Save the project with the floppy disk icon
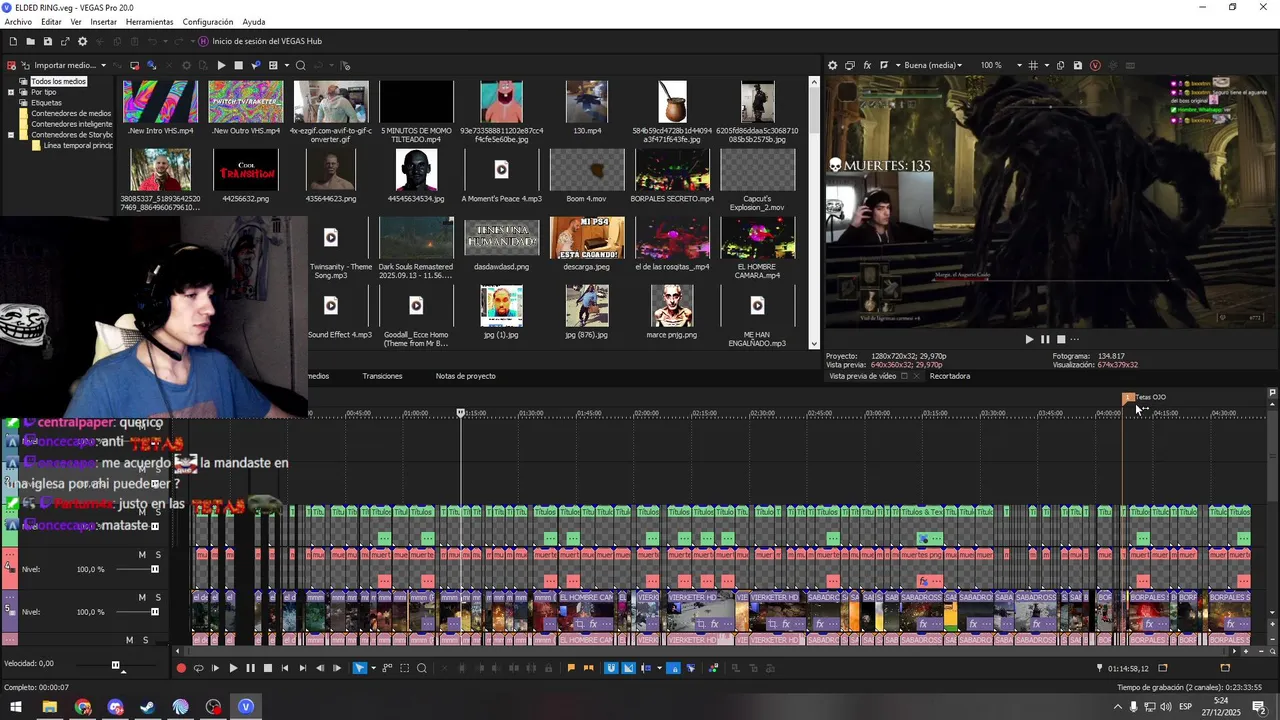This screenshot has height=720, width=1280. click(x=47, y=41)
